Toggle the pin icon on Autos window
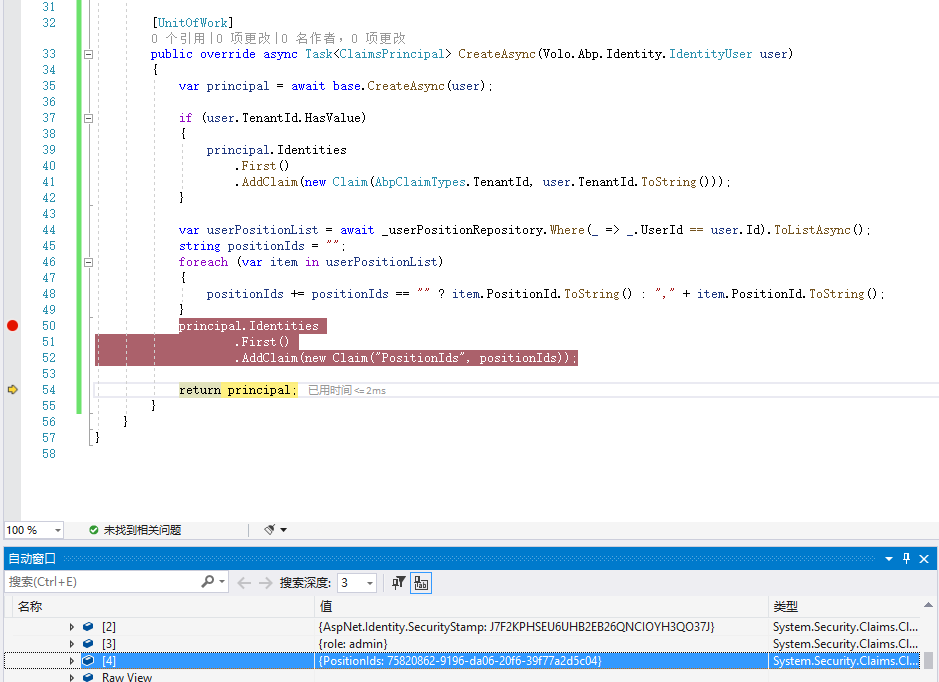939x682 pixels. pyautogui.click(x=906, y=558)
